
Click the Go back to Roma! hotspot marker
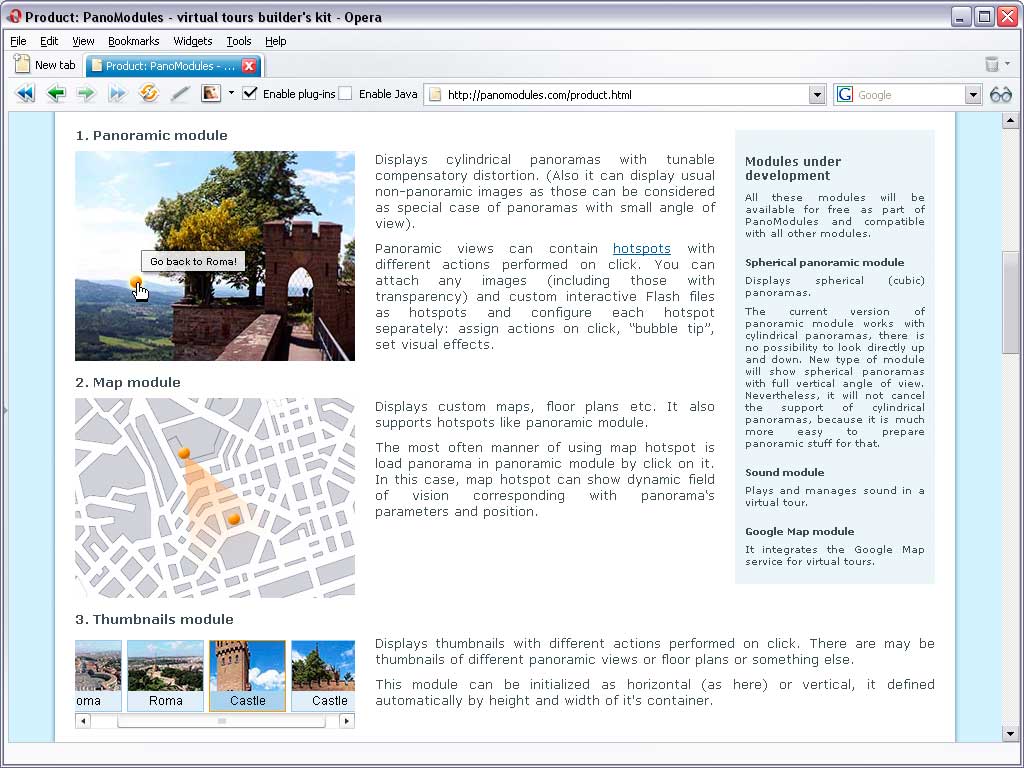click(x=136, y=282)
